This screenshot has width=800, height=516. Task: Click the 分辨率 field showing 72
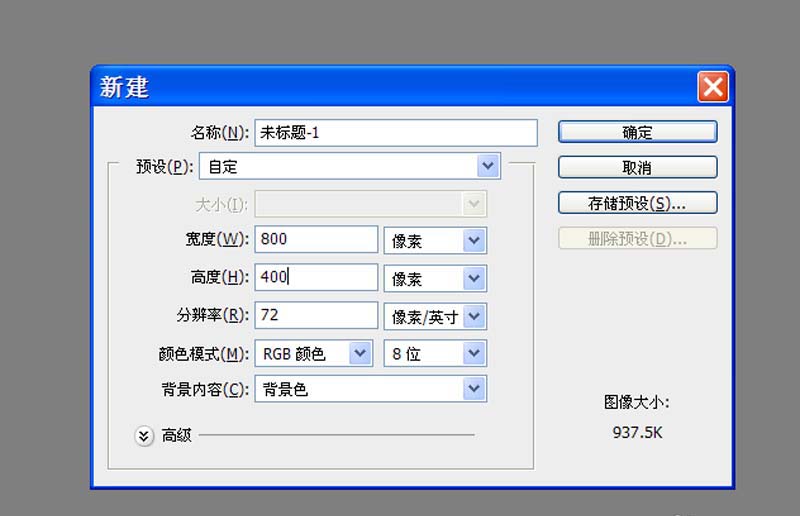(316, 315)
